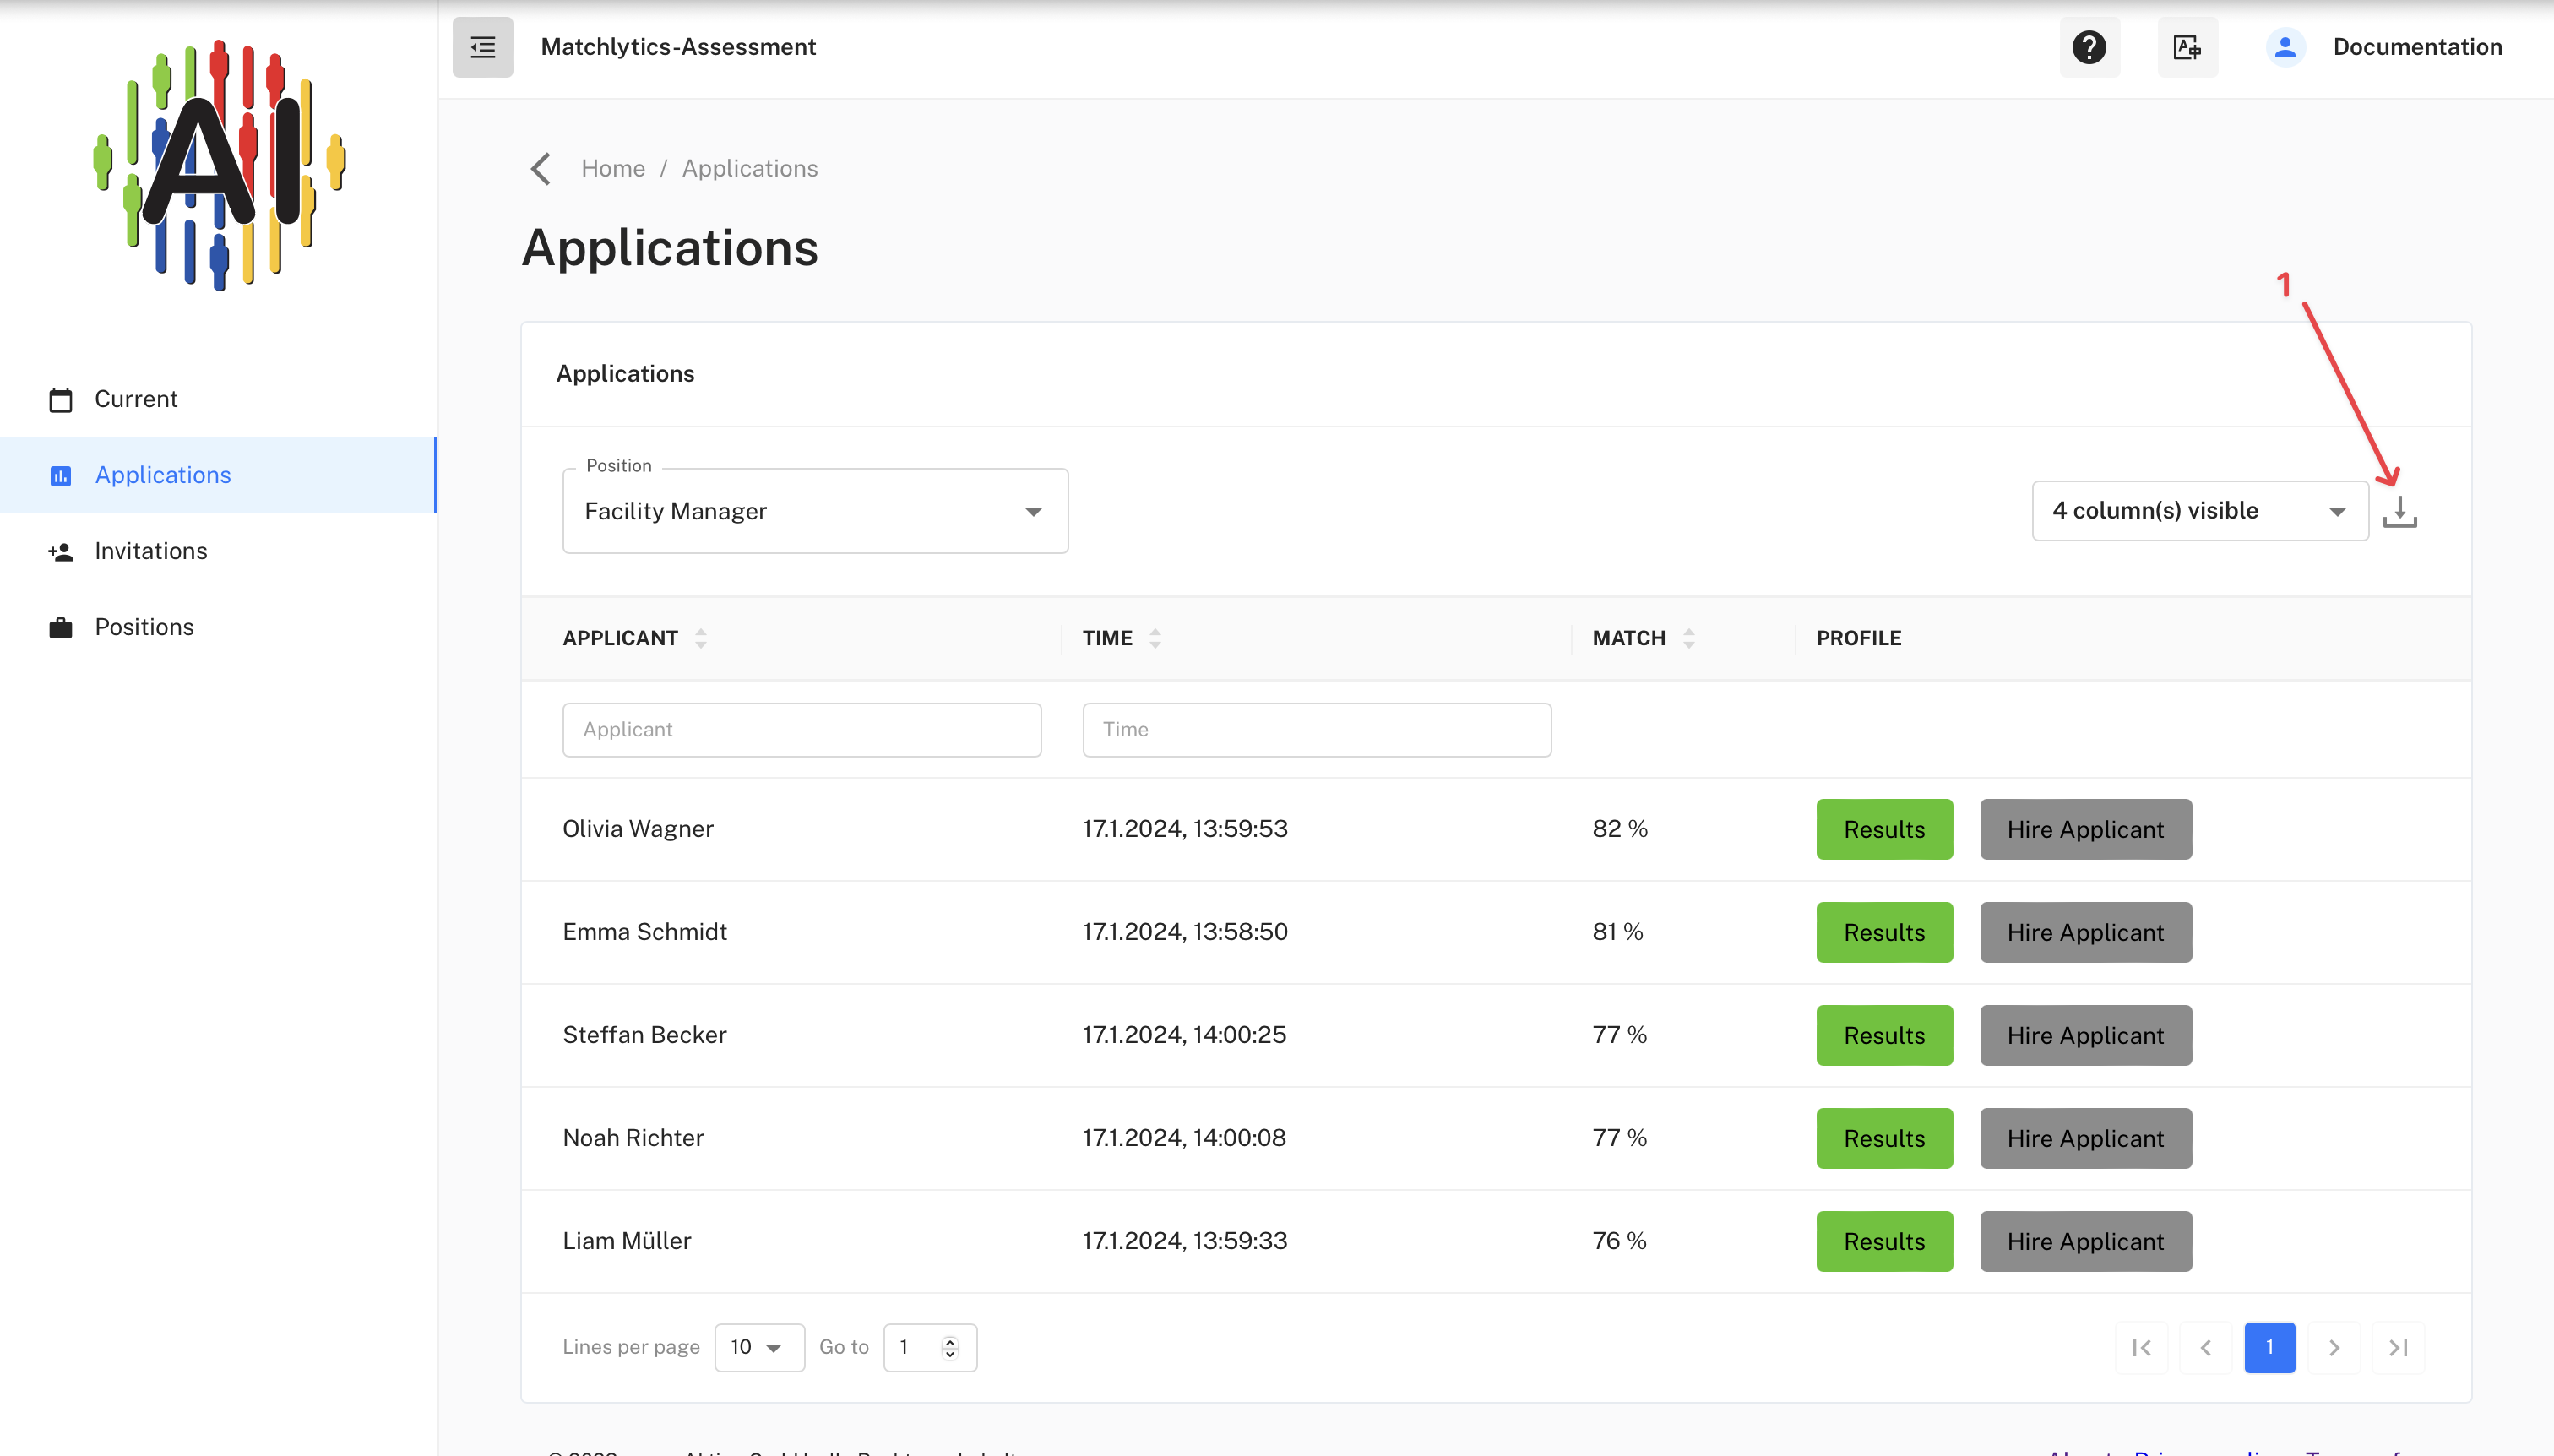Open the Lines per page dropdown
The width and height of the screenshot is (2554, 1456).
759,1348
